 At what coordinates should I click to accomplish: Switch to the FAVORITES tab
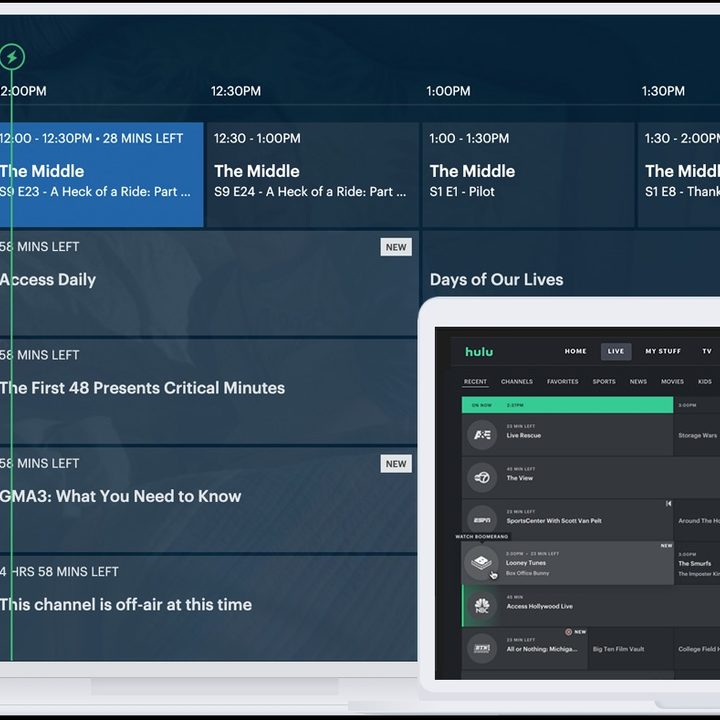pyautogui.click(x=562, y=382)
